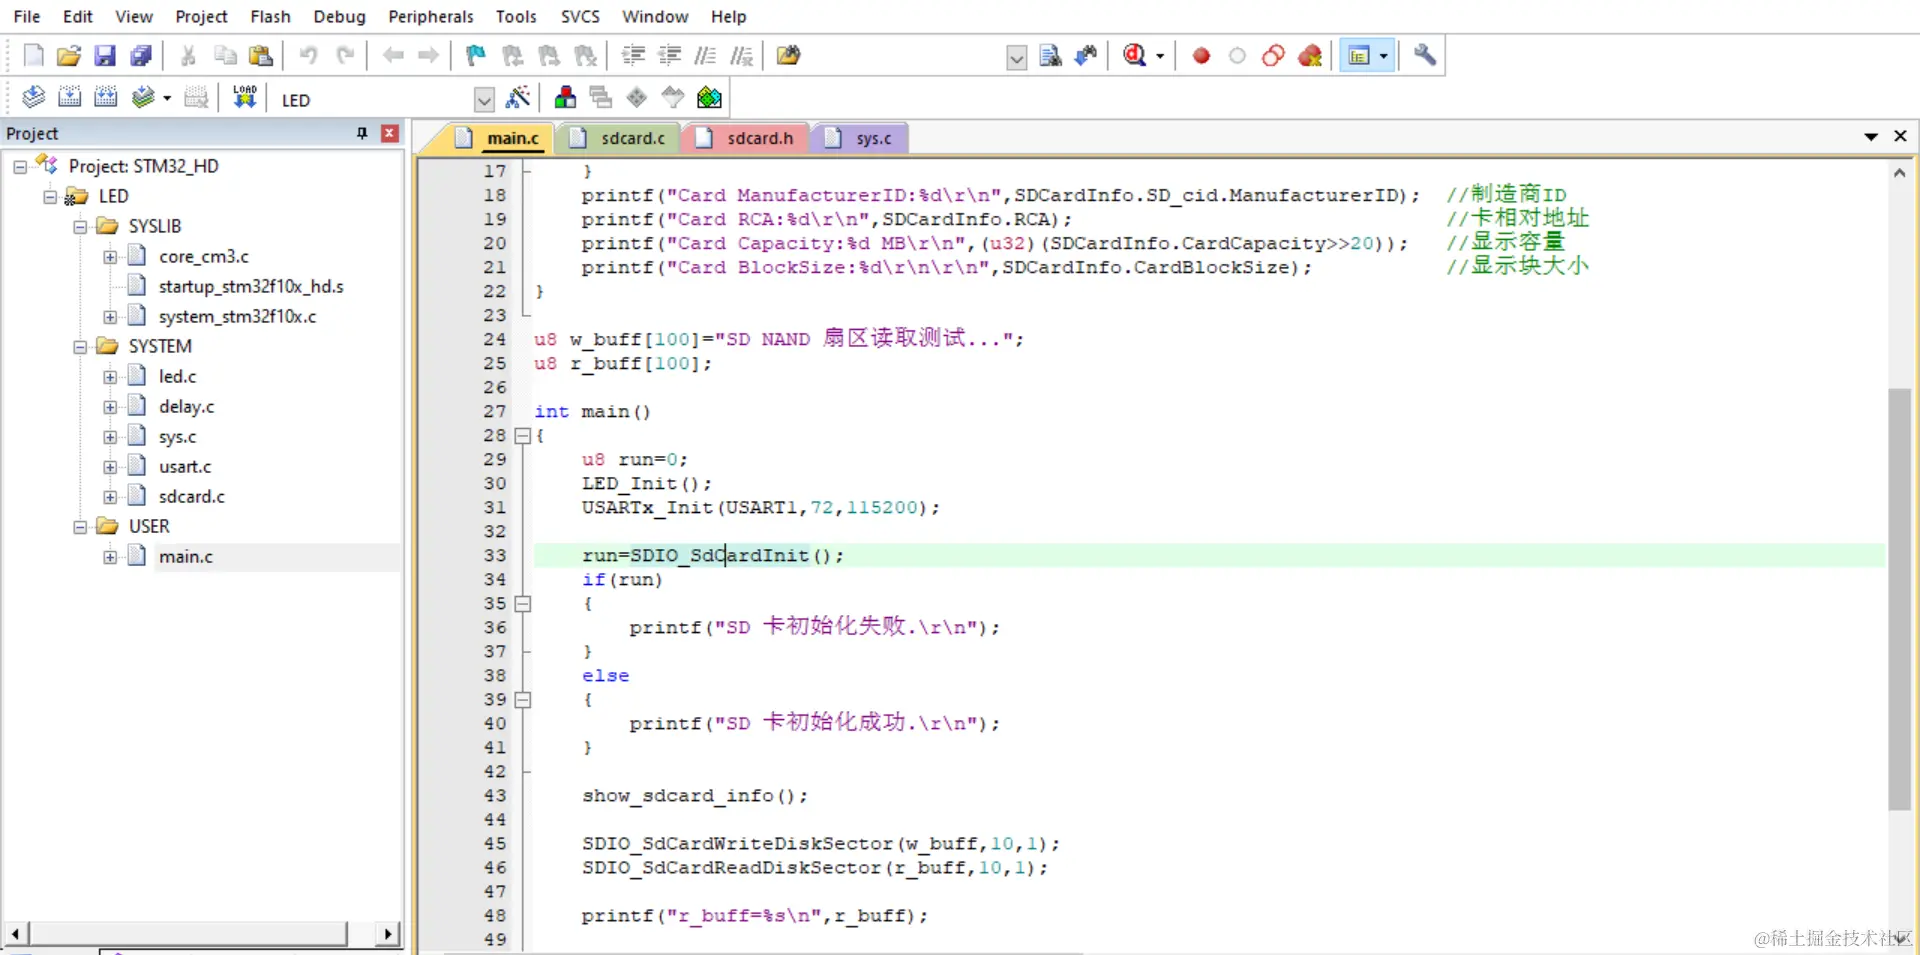Disable all breakpoints icon
The height and width of the screenshot is (955, 1920).
point(1273,56)
